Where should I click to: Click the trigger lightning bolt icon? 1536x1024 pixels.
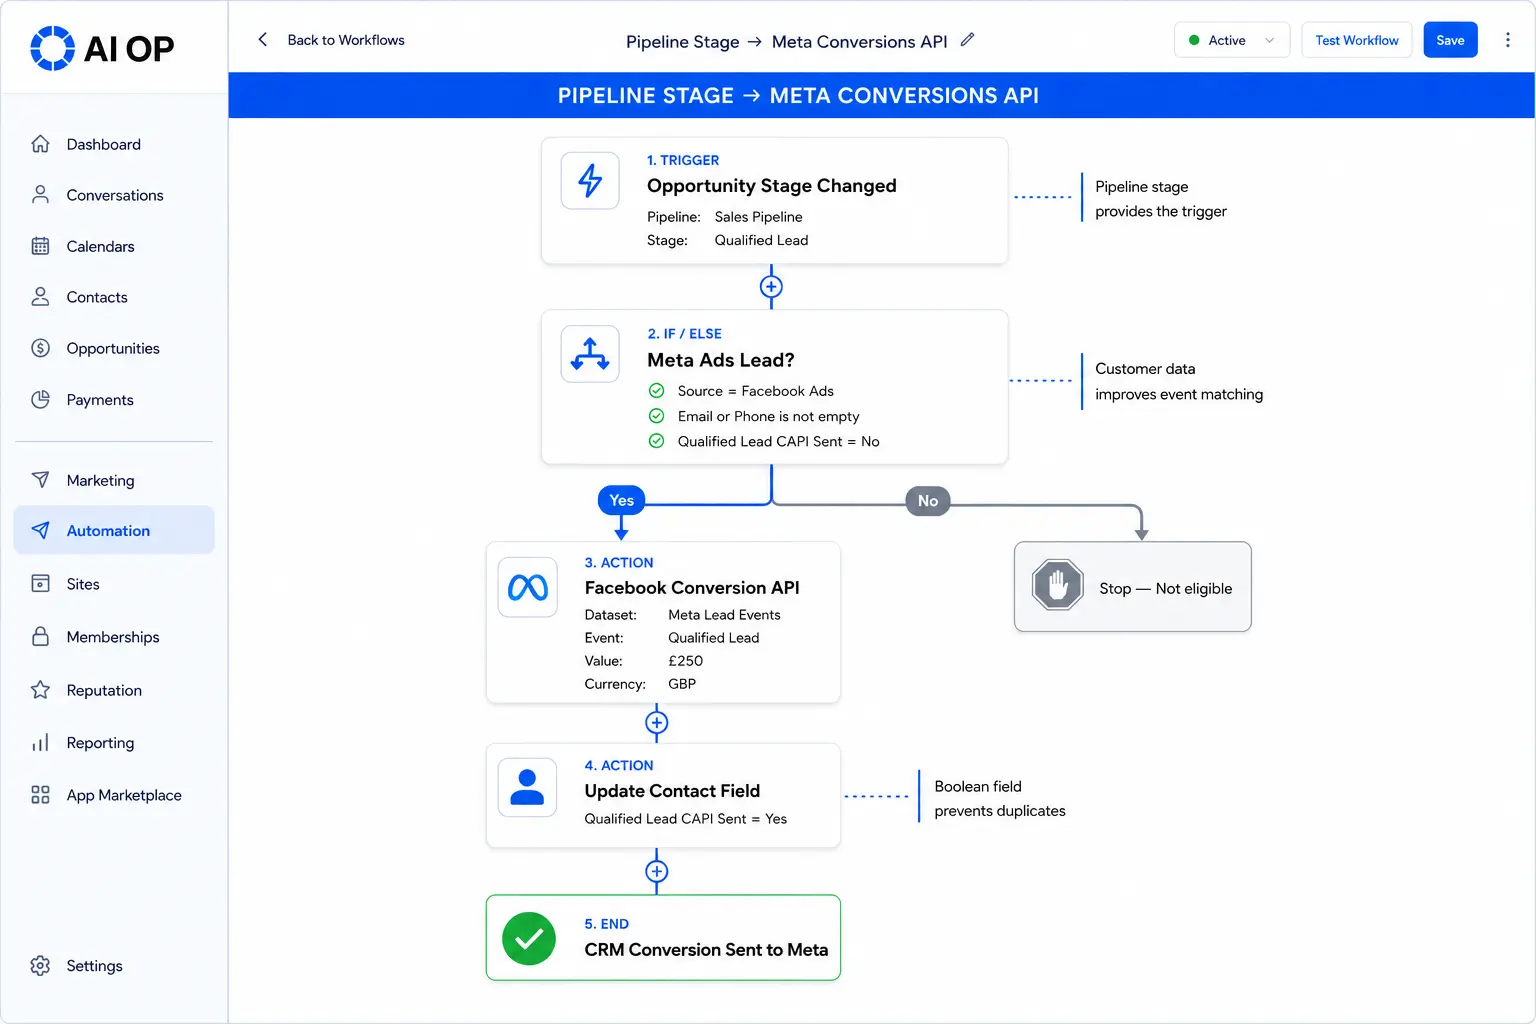(590, 181)
